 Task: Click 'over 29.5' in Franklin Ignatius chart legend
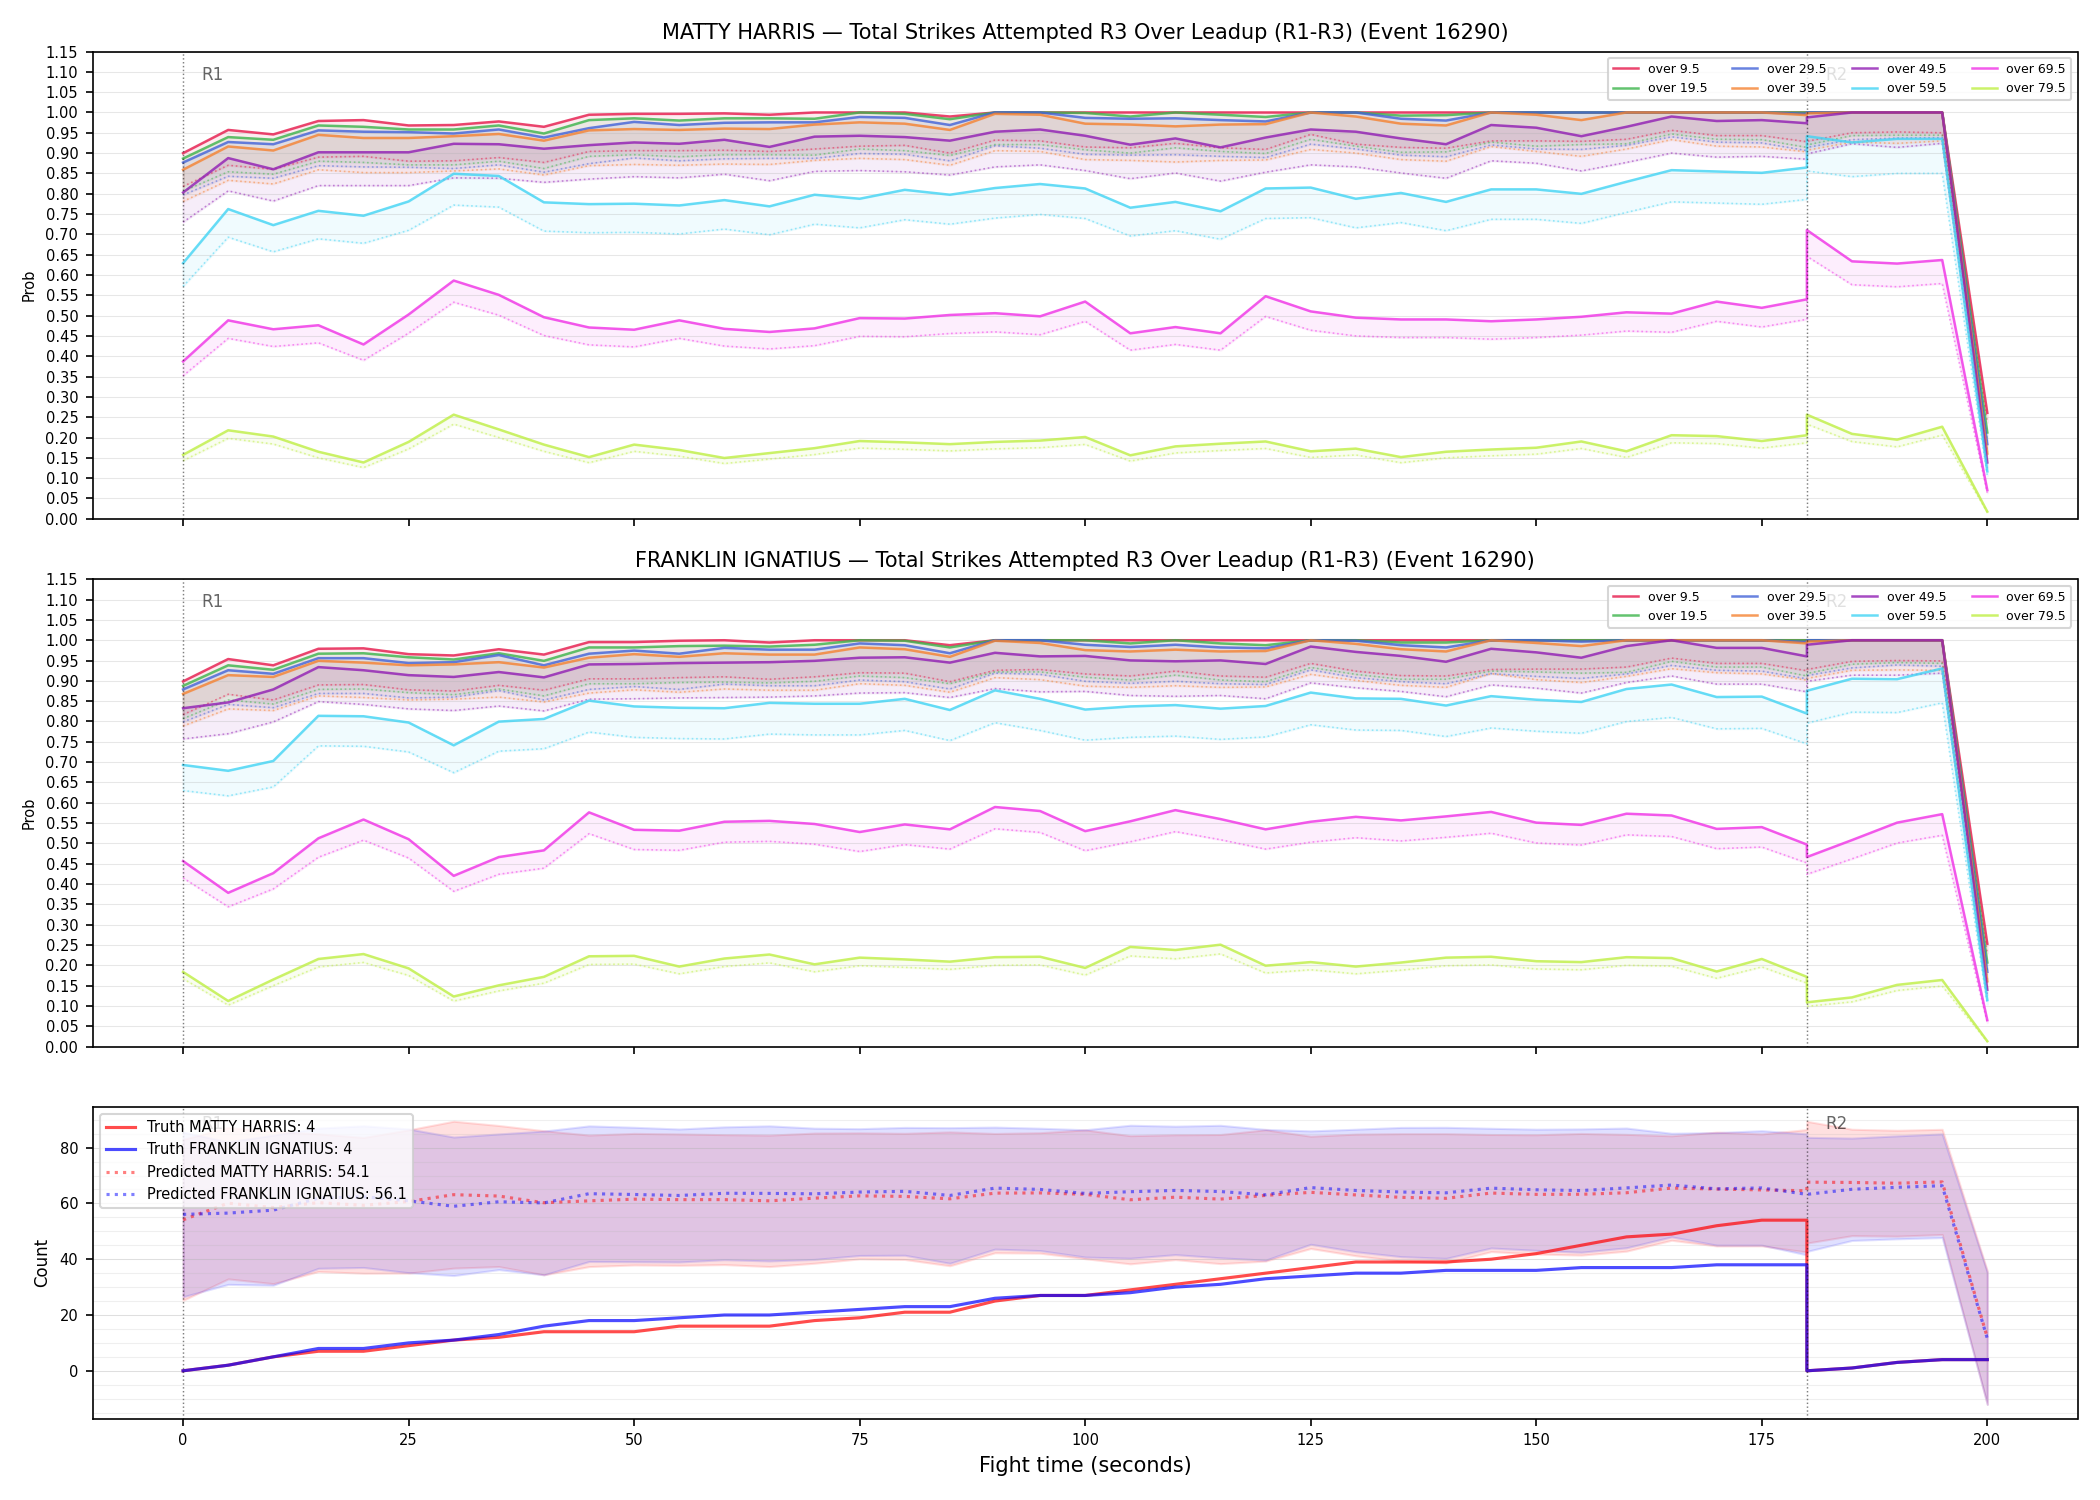pos(1779,597)
